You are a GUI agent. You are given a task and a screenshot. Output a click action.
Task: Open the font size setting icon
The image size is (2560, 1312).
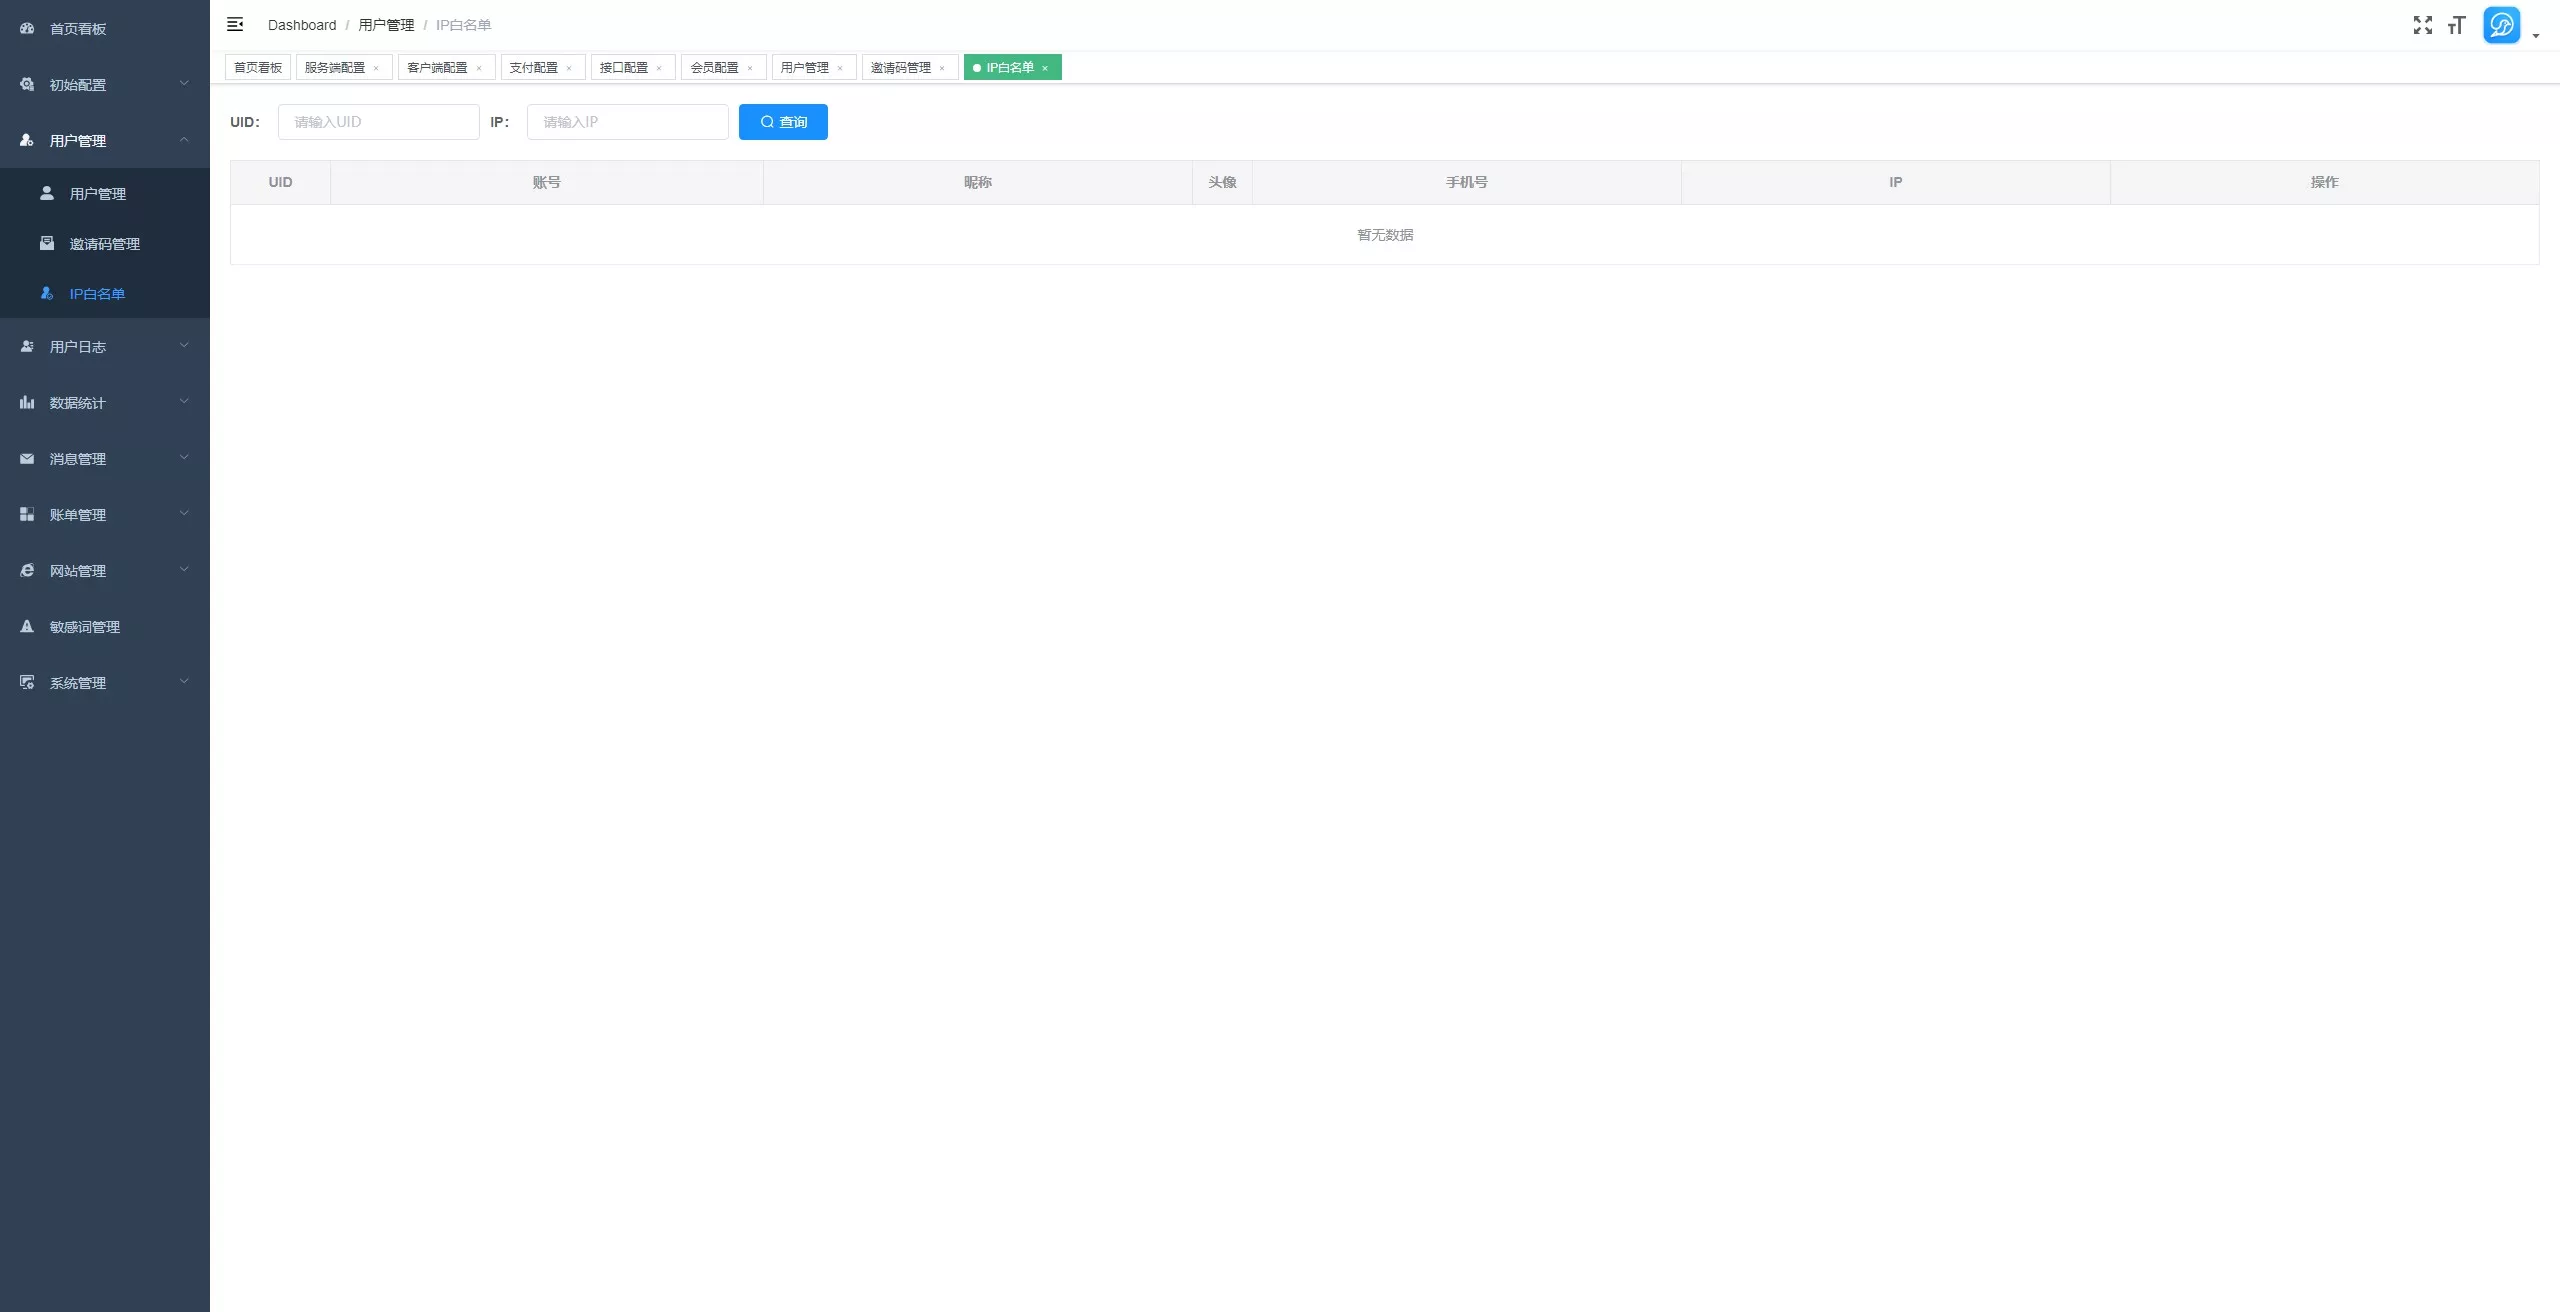2456,25
